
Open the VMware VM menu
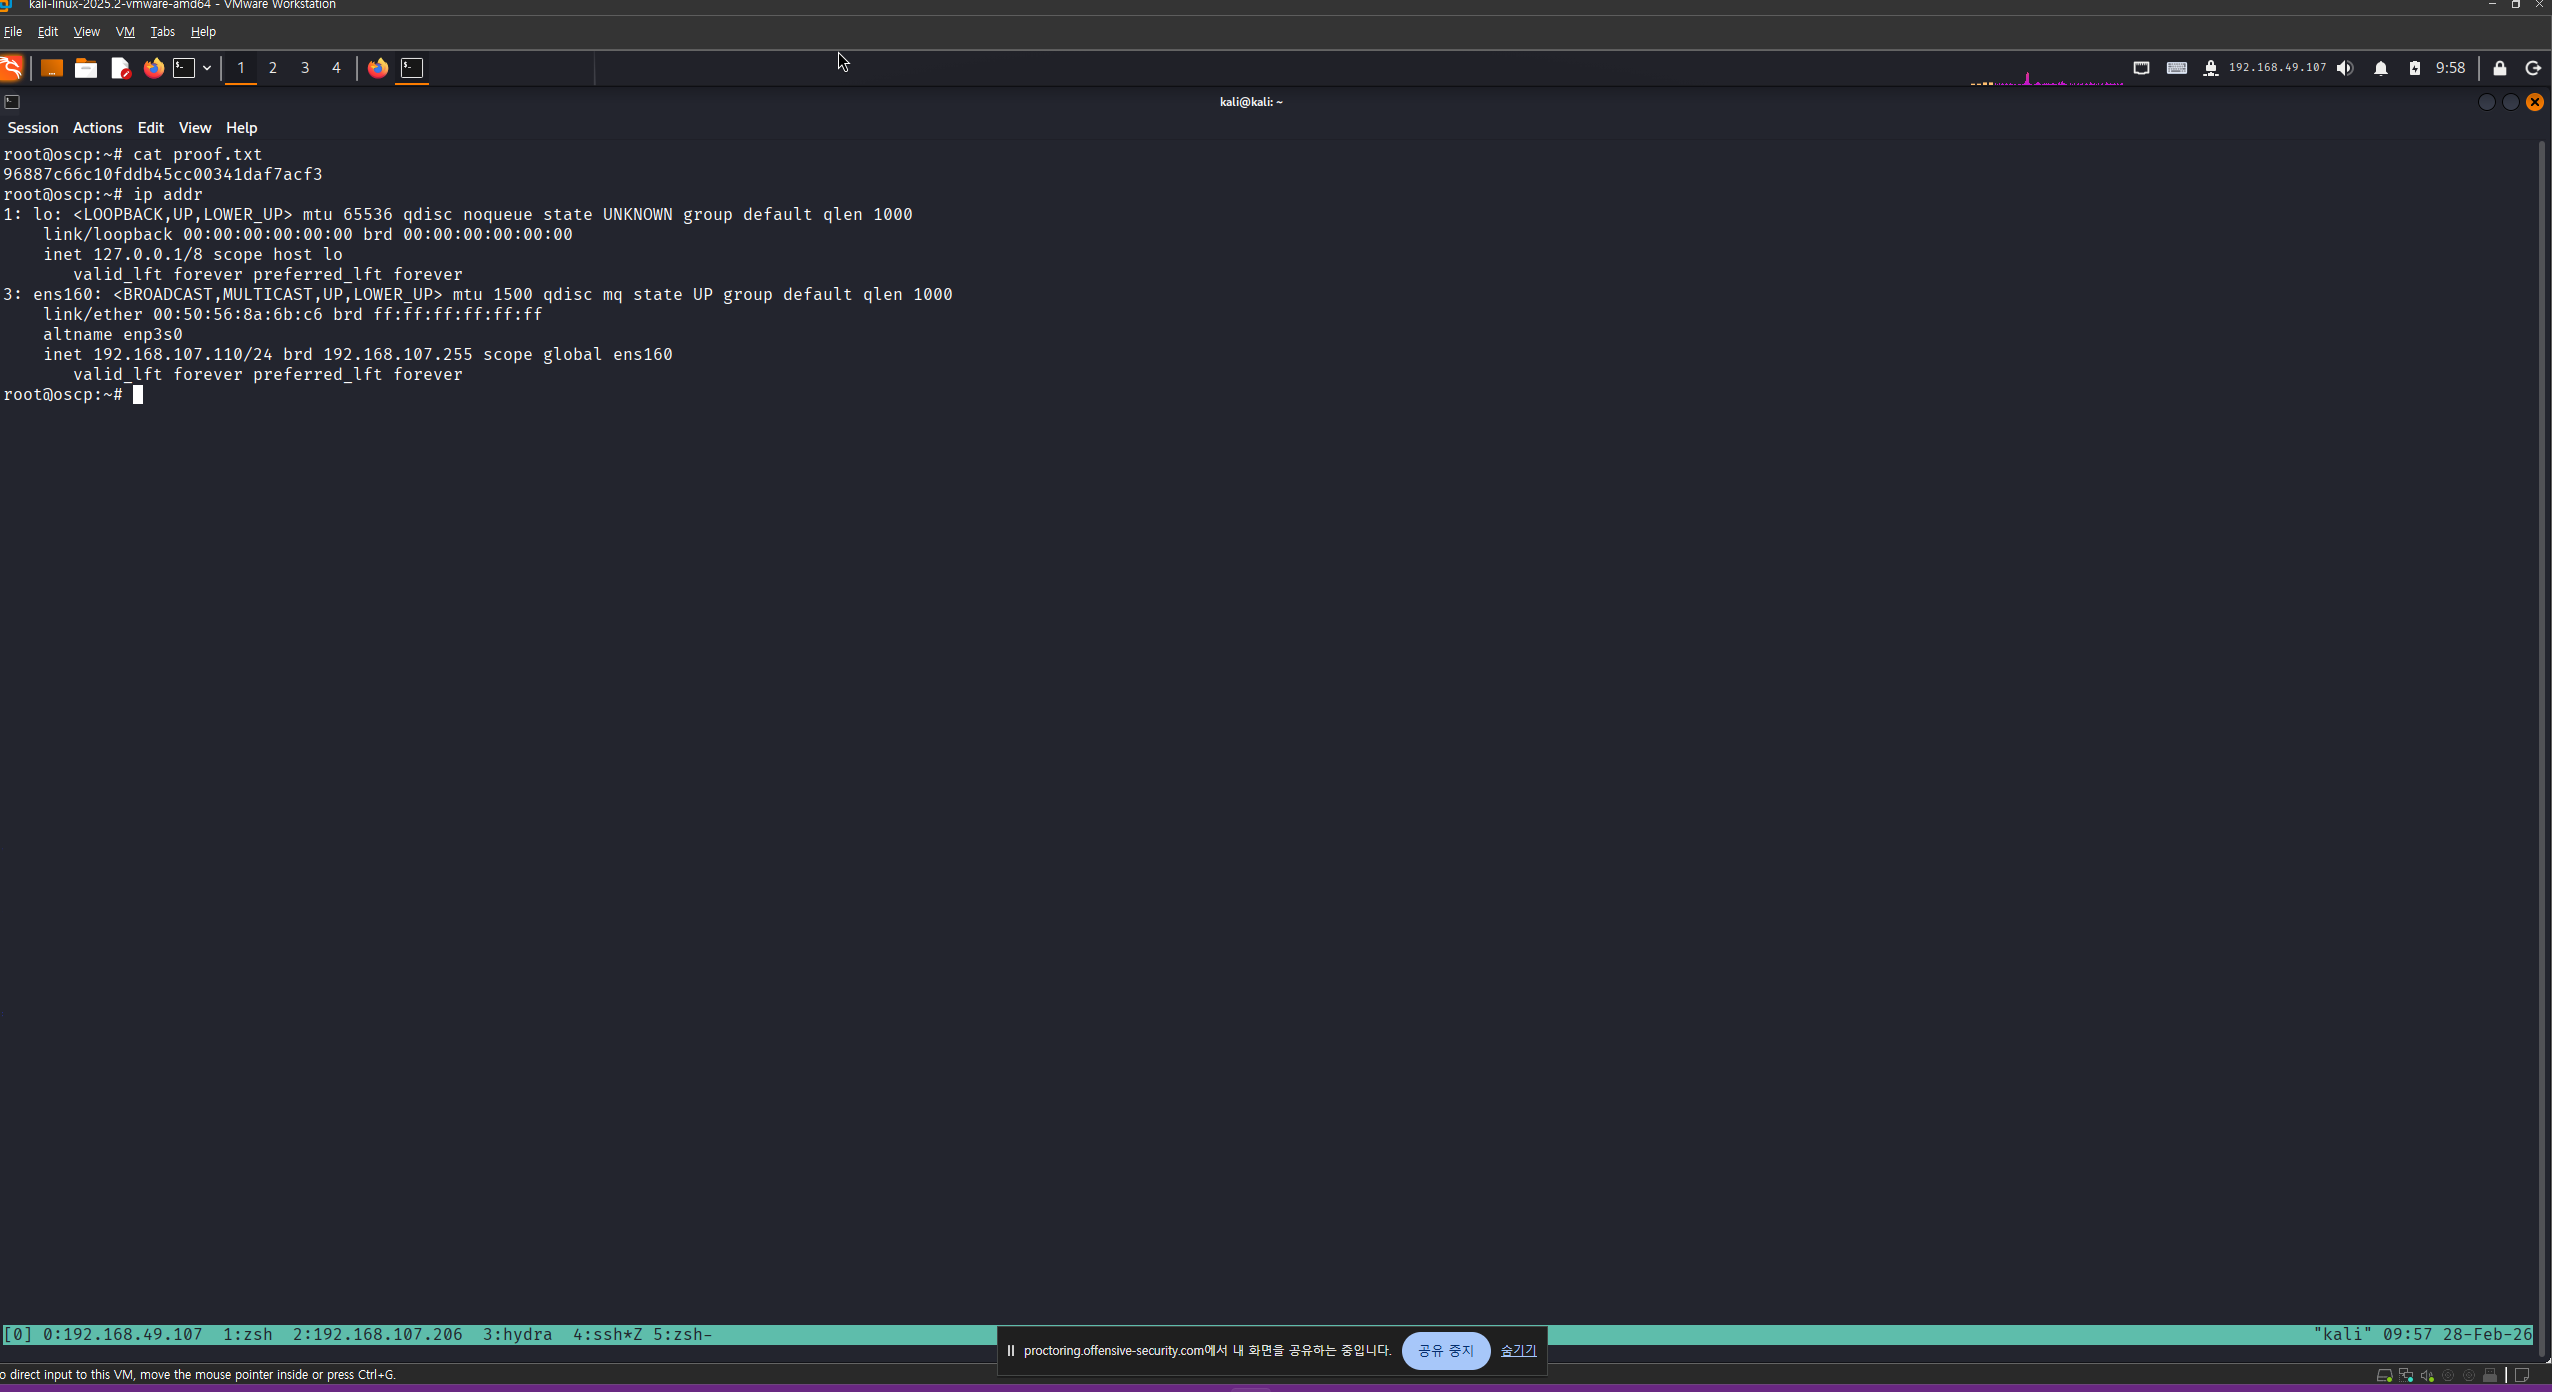click(125, 32)
